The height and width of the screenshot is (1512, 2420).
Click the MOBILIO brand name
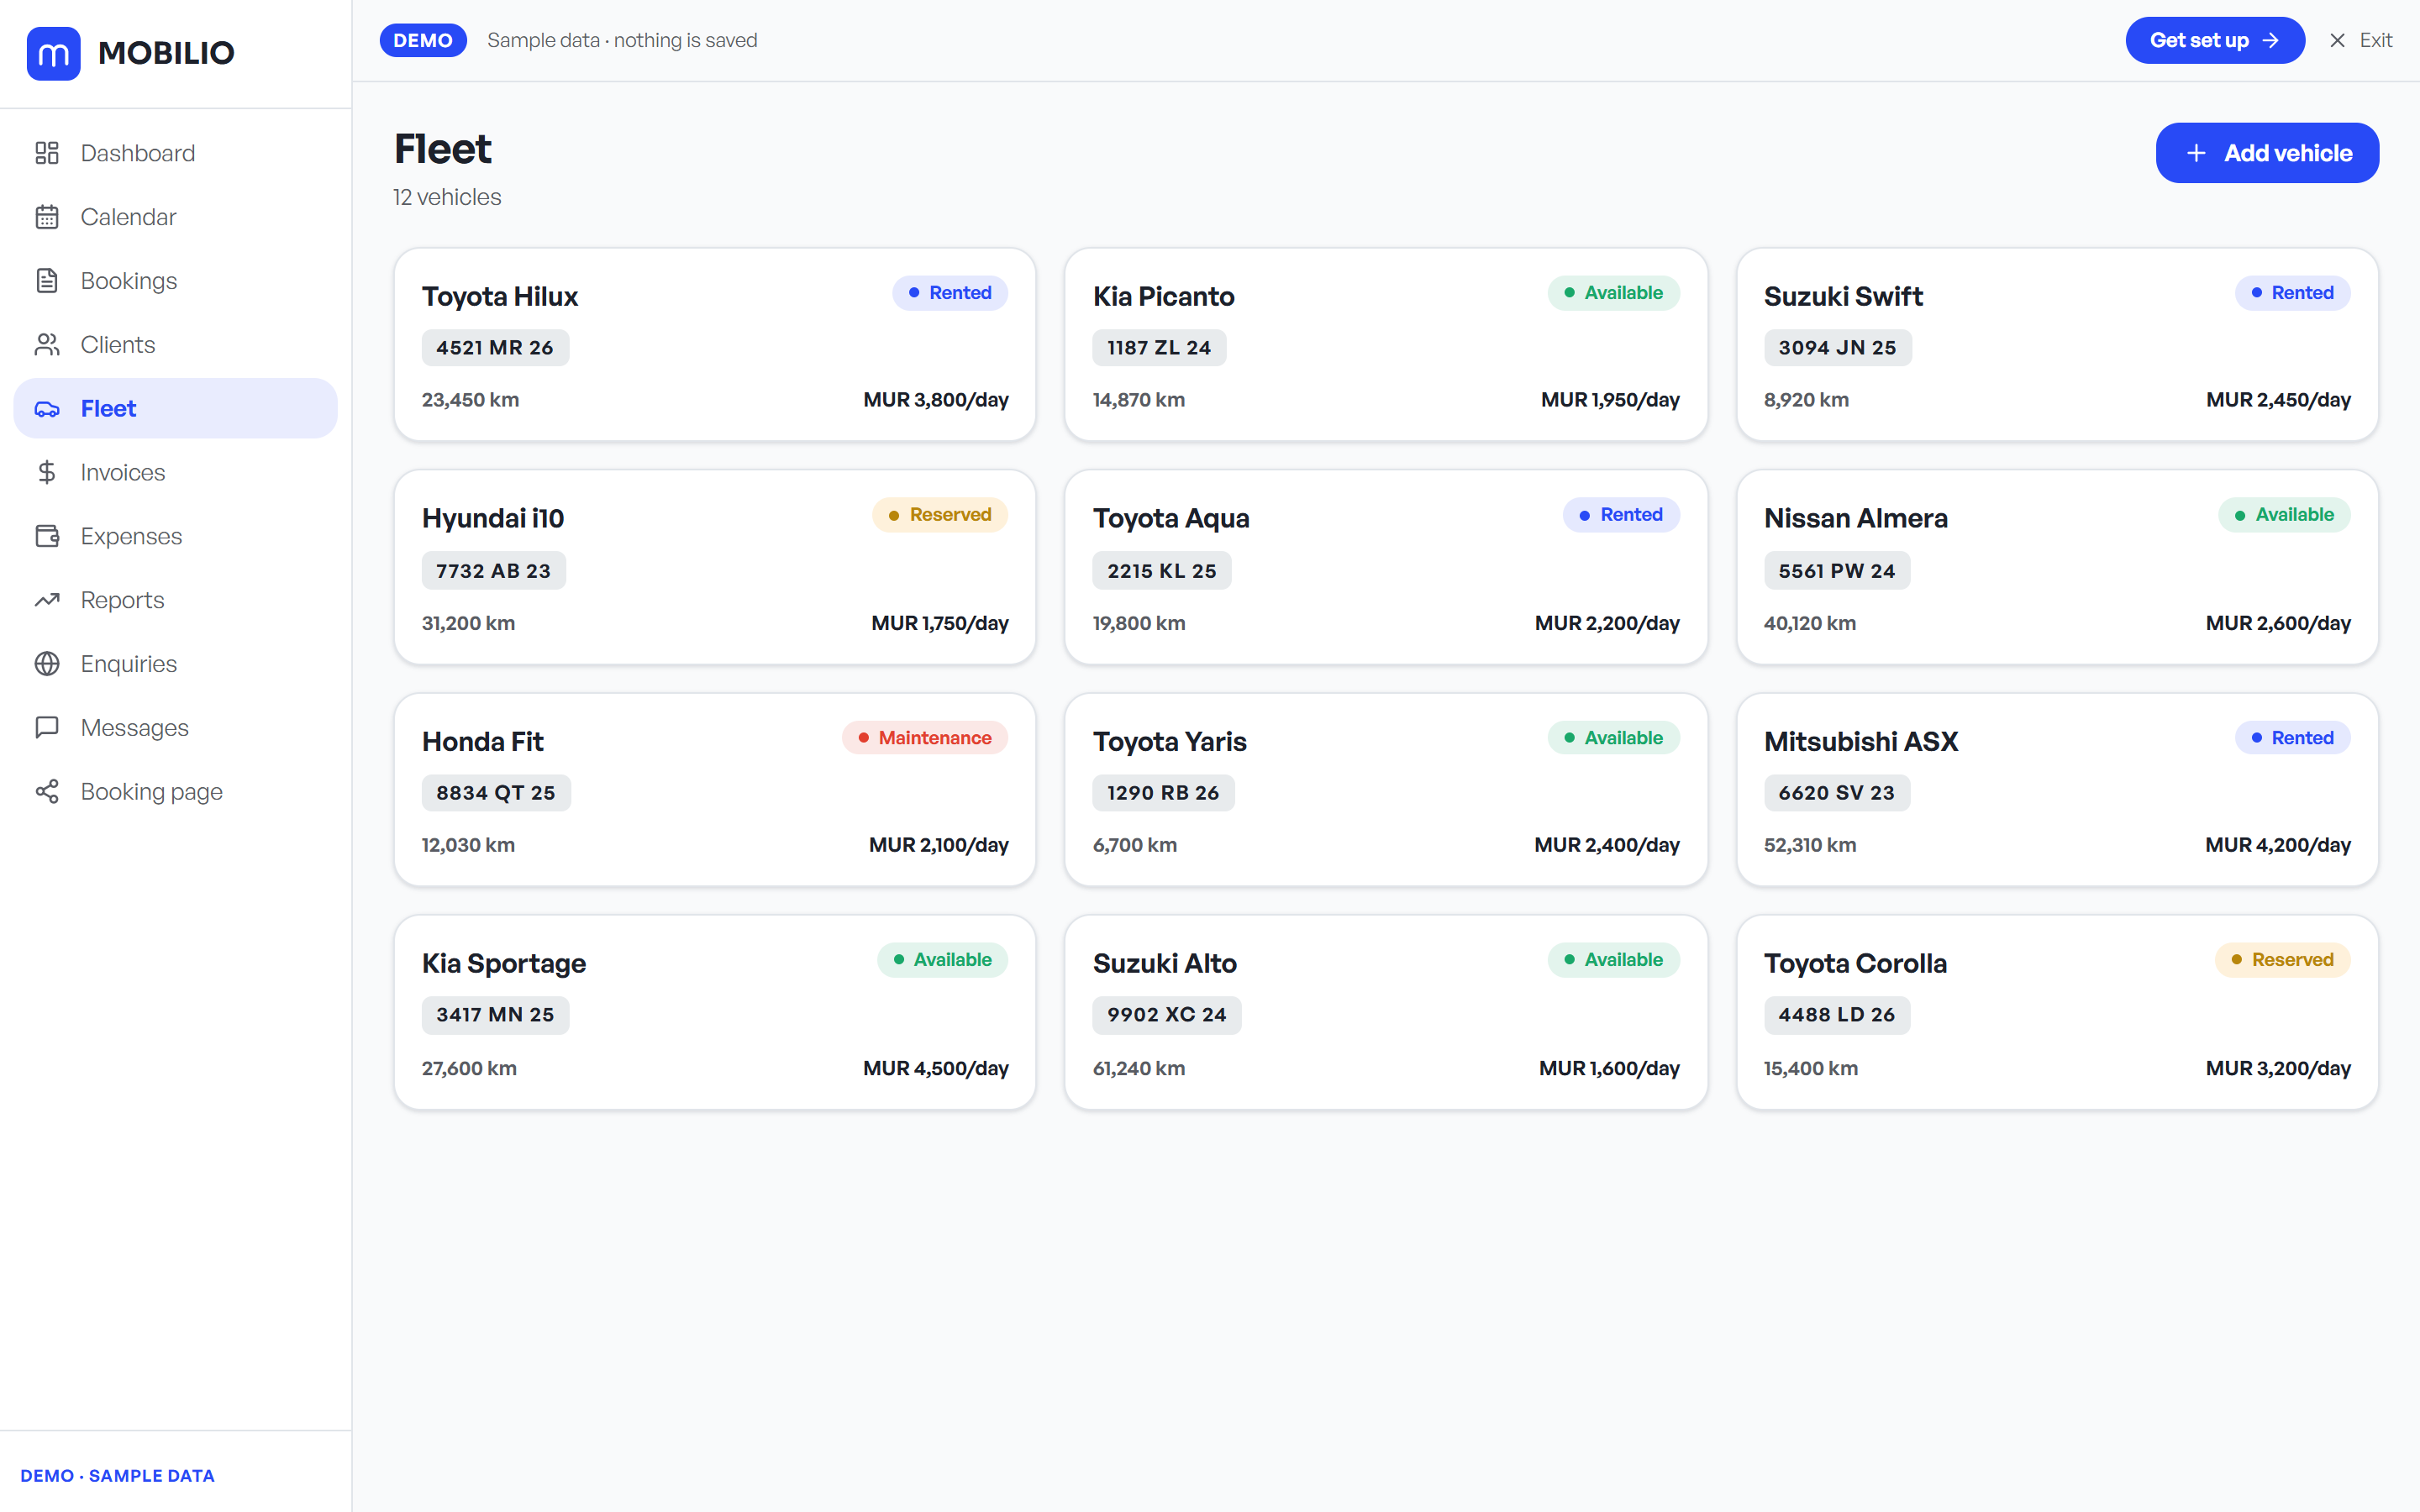click(166, 53)
